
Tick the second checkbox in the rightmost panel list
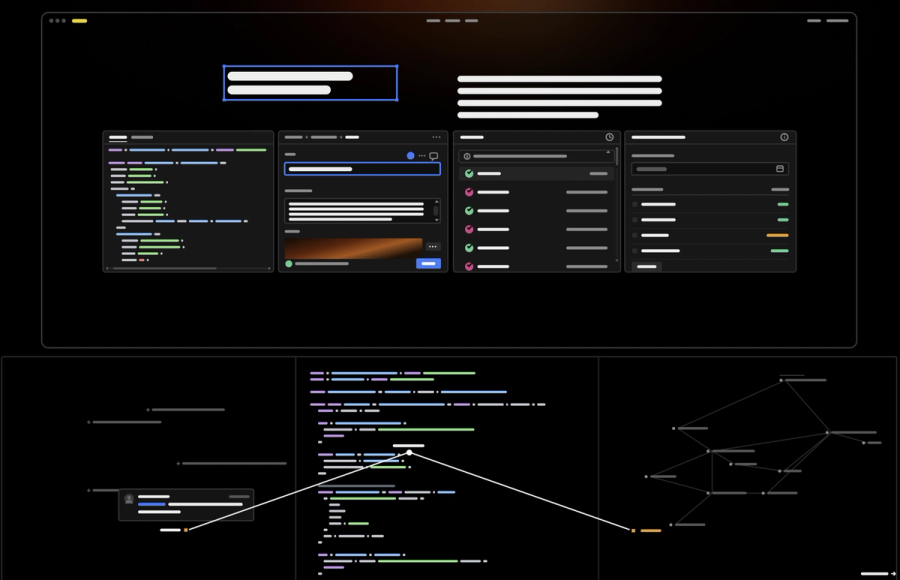(x=635, y=220)
